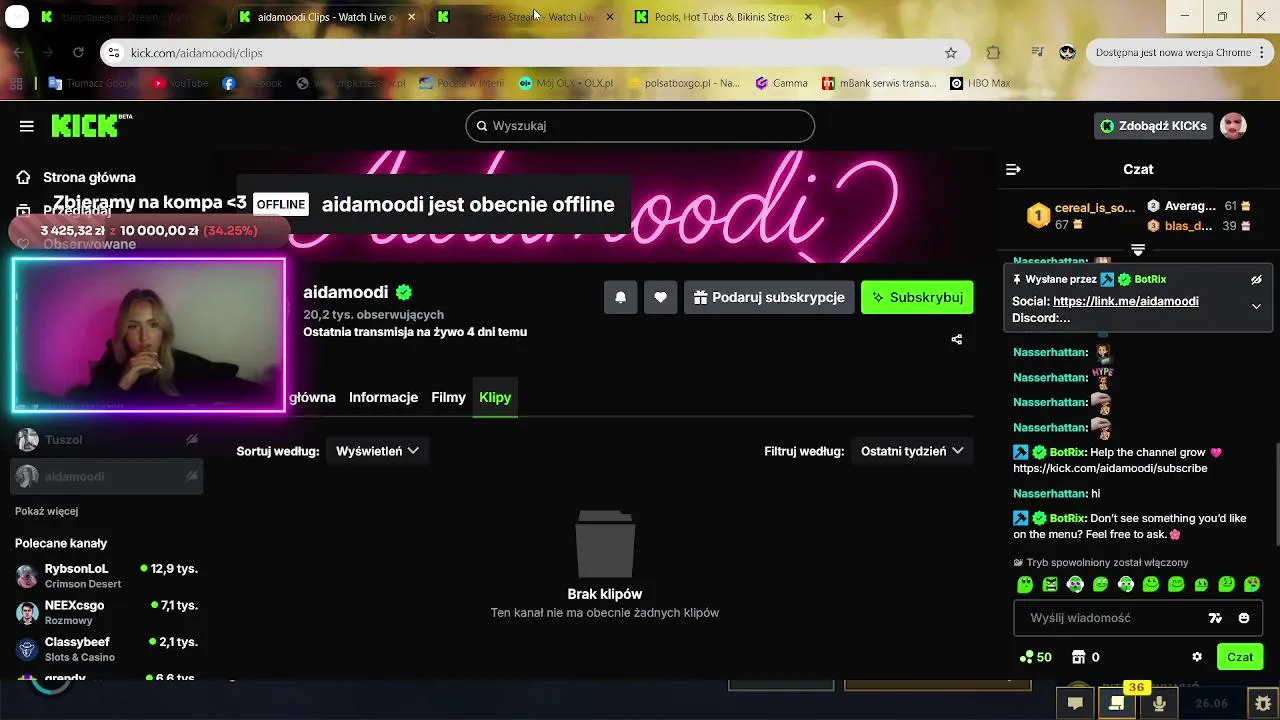1280x720 pixels.
Task: Reload the page in Chrome
Action: [78, 53]
